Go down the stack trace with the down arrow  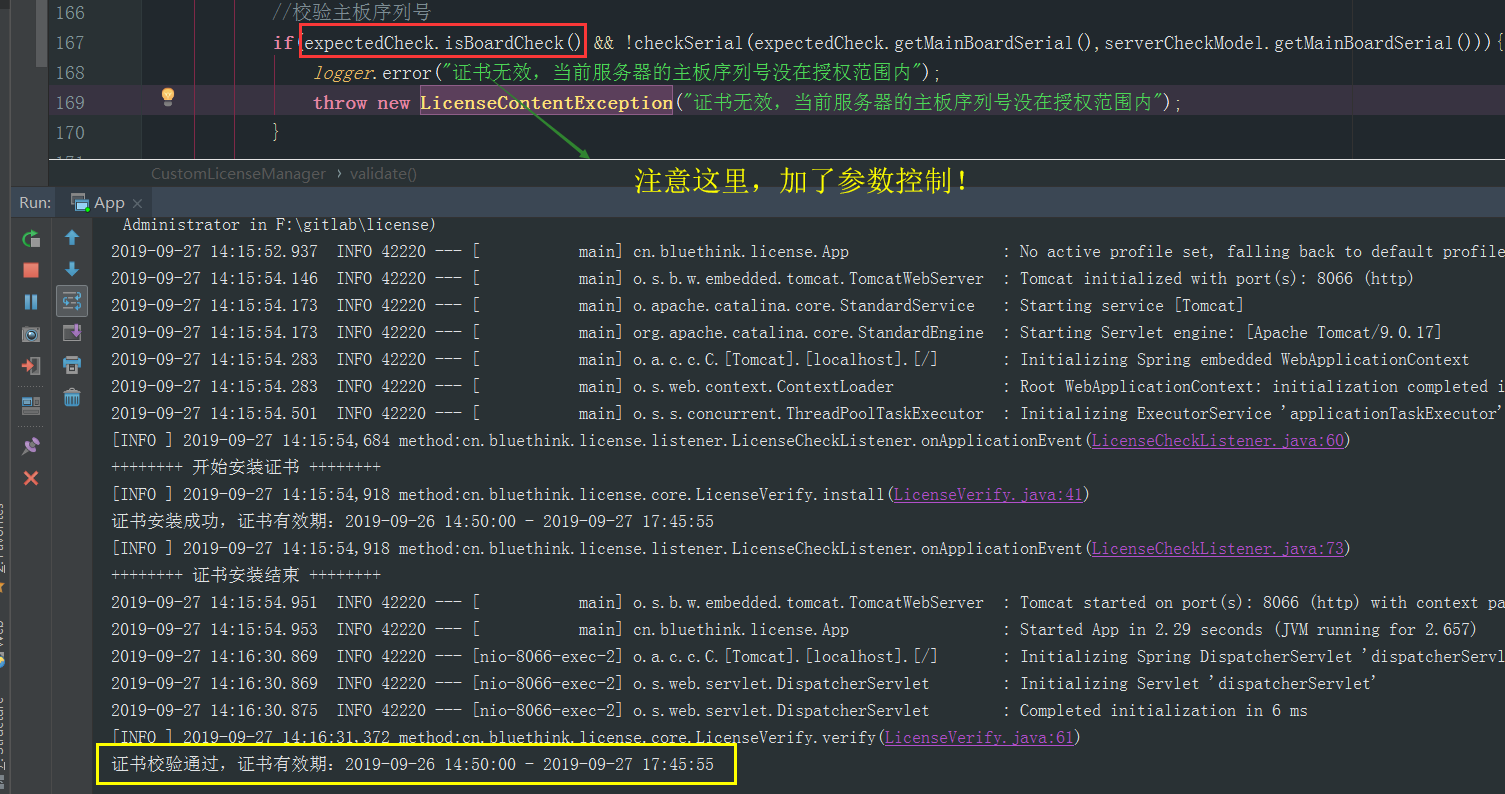[72, 269]
